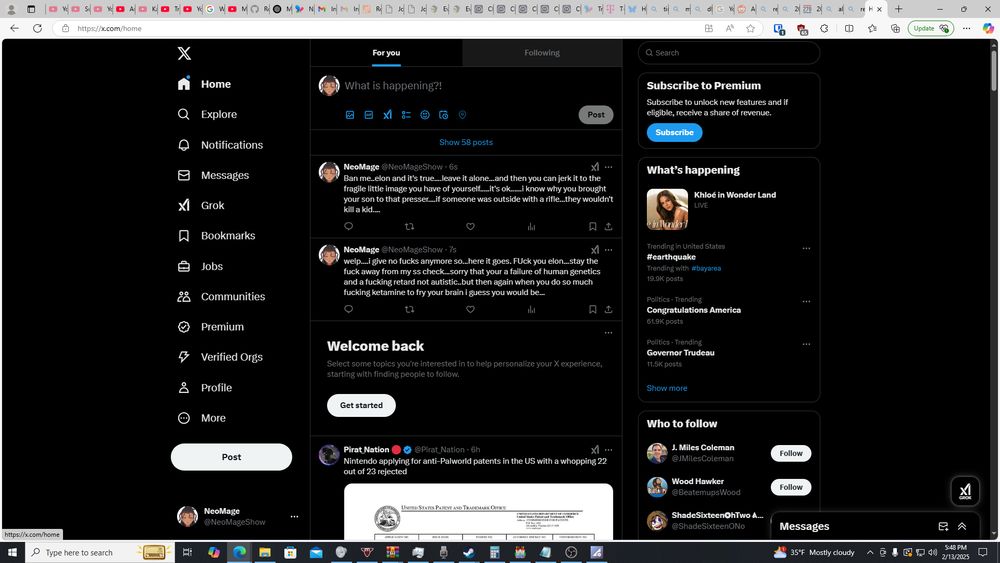
Task: Click the blue Subscribe button
Action: pos(674,133)
